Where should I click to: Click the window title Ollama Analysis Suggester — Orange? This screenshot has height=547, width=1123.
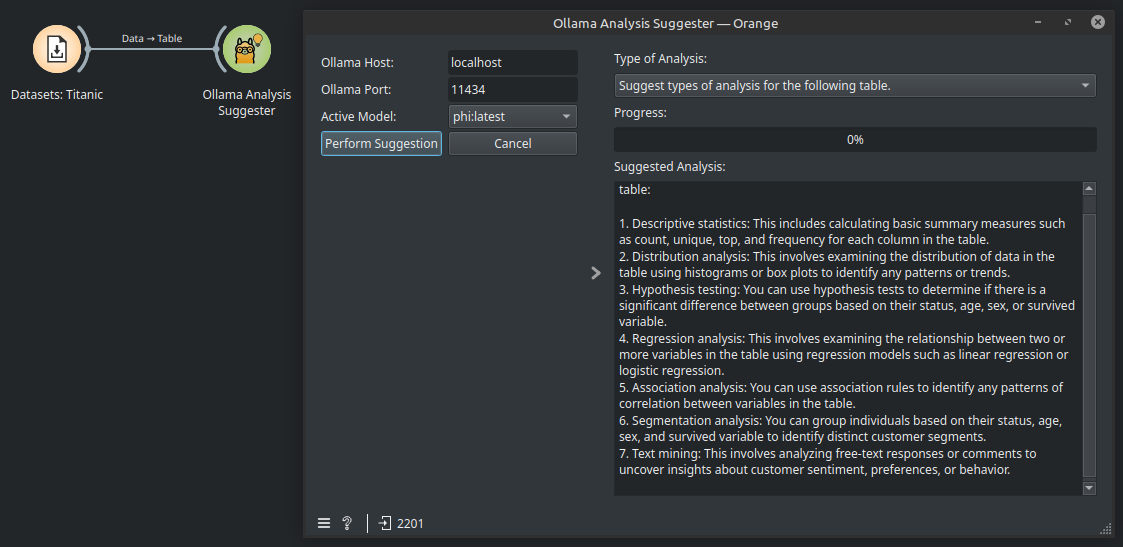[x=665, y=24]
